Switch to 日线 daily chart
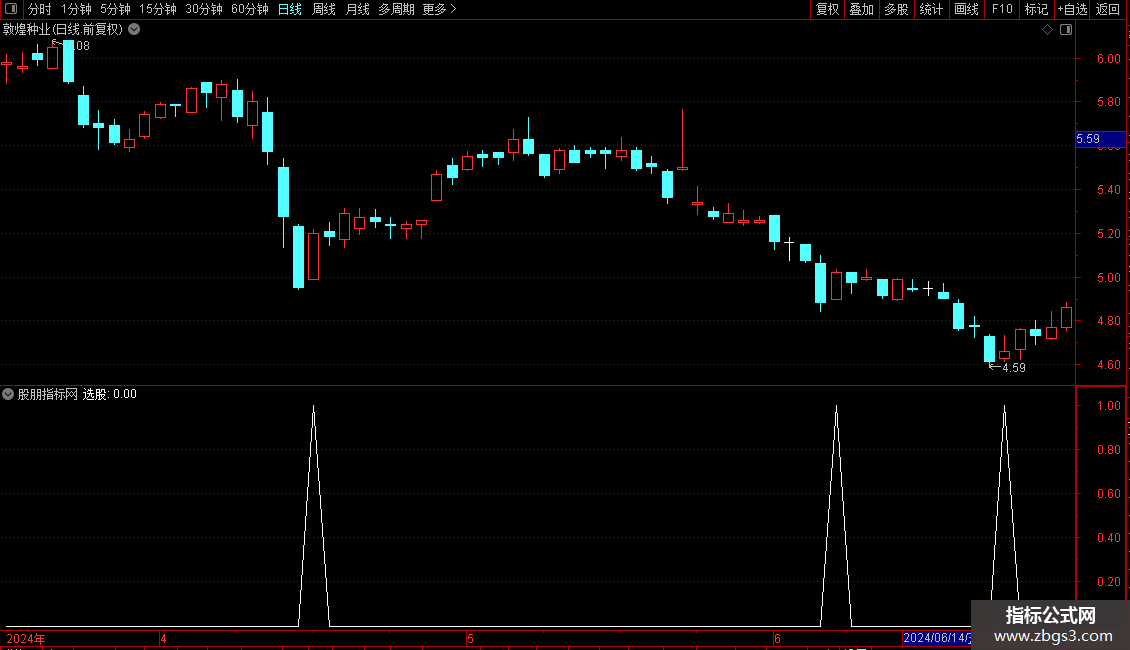Viewport: 1130px width, 650px height. click(x=290, y=9)
